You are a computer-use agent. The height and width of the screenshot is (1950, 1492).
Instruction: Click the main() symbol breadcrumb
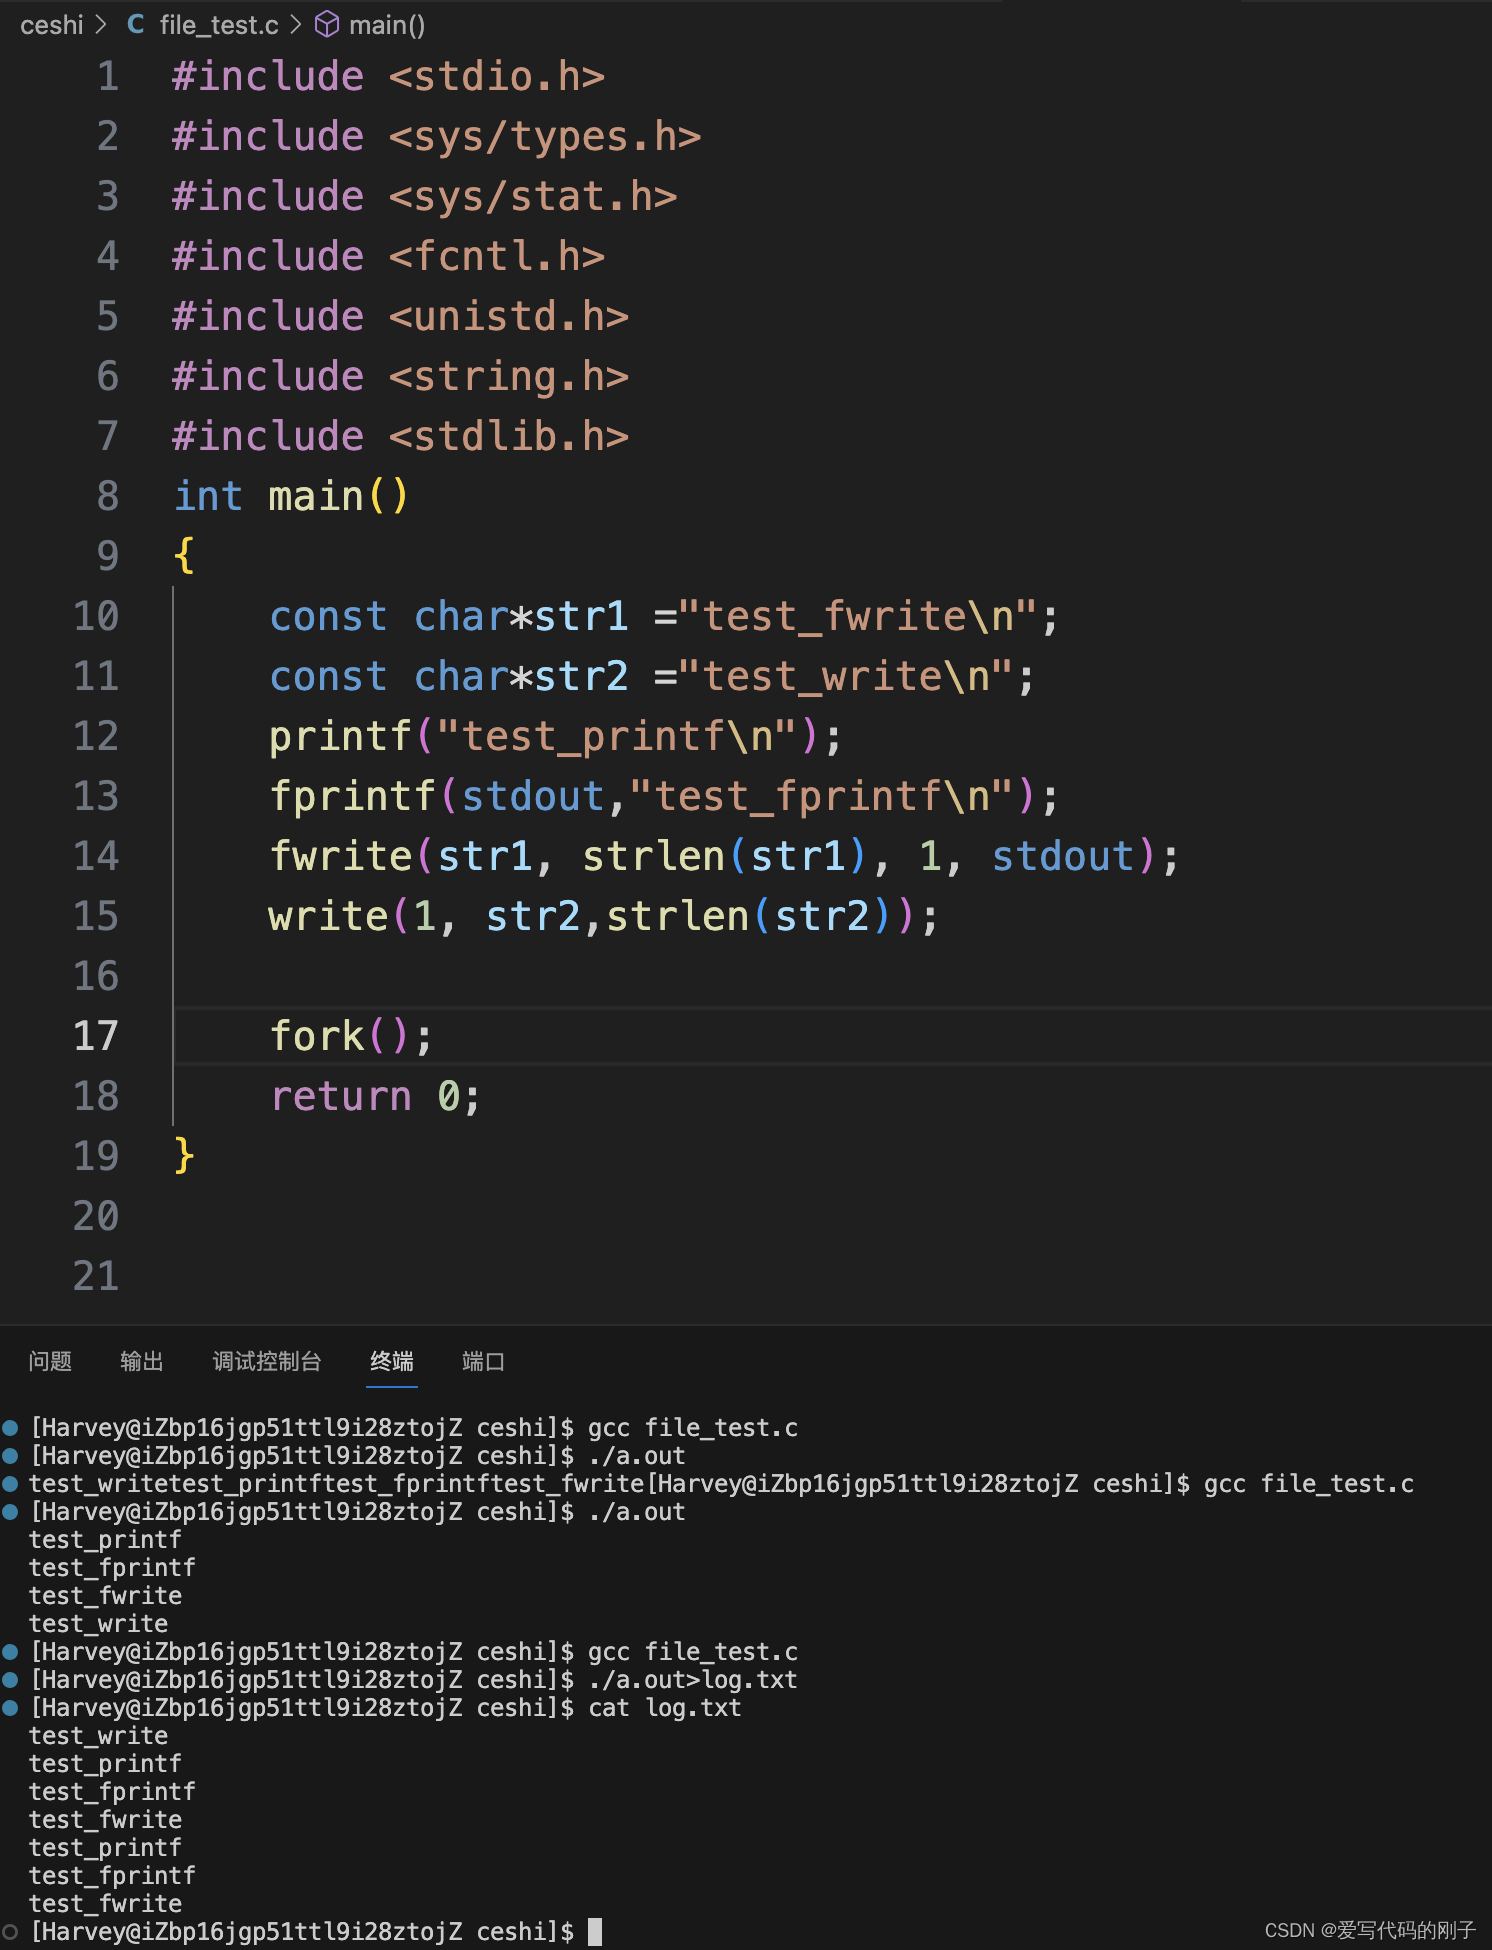point(387,25)
